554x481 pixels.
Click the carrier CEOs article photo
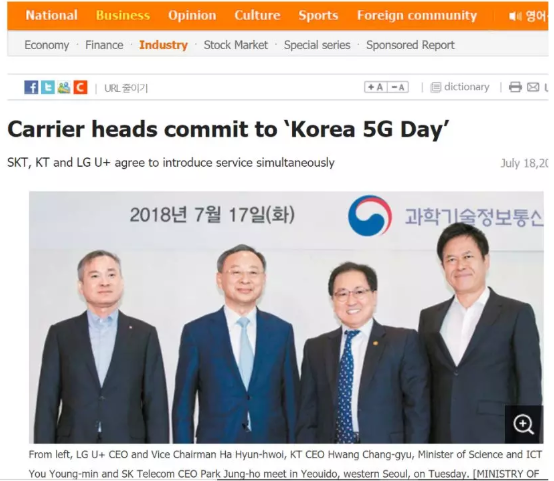click(286, 317)
